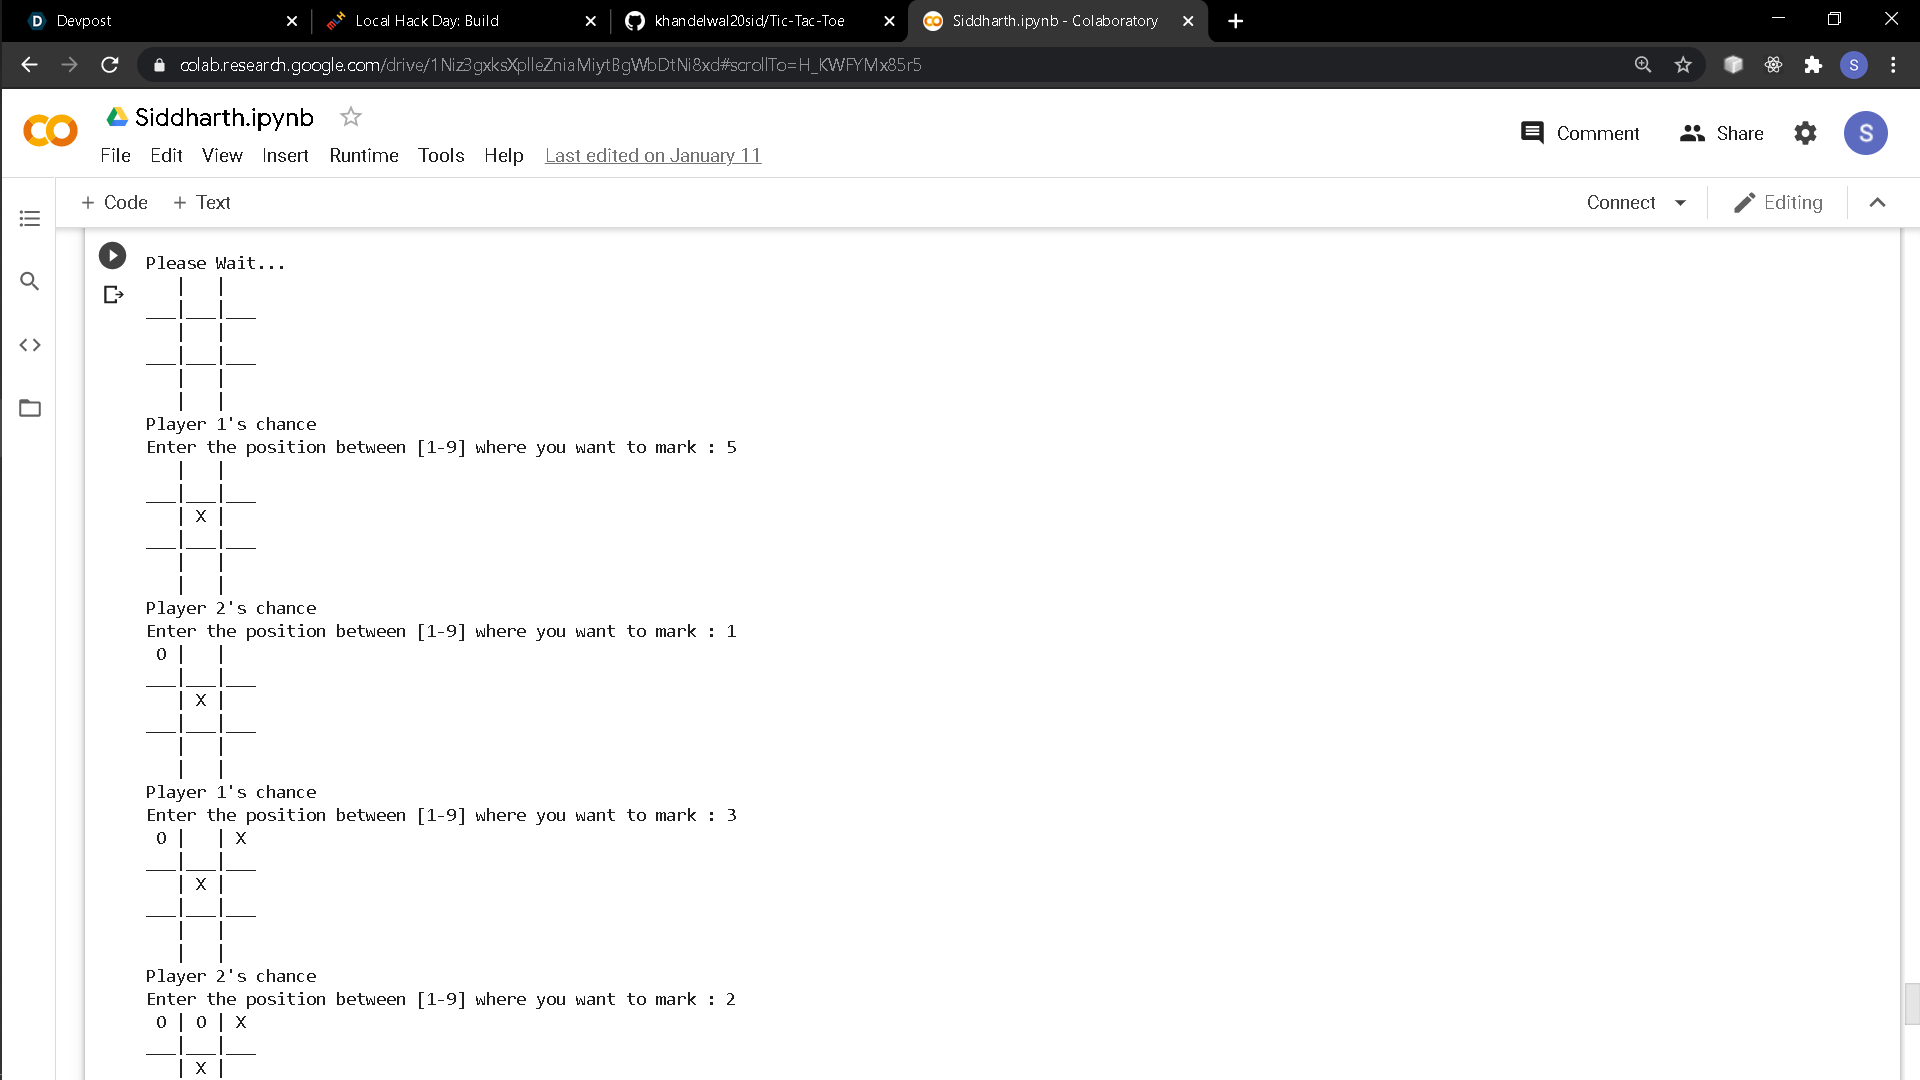Open the Runtime menu
1920x1080 pixels.
364,155
